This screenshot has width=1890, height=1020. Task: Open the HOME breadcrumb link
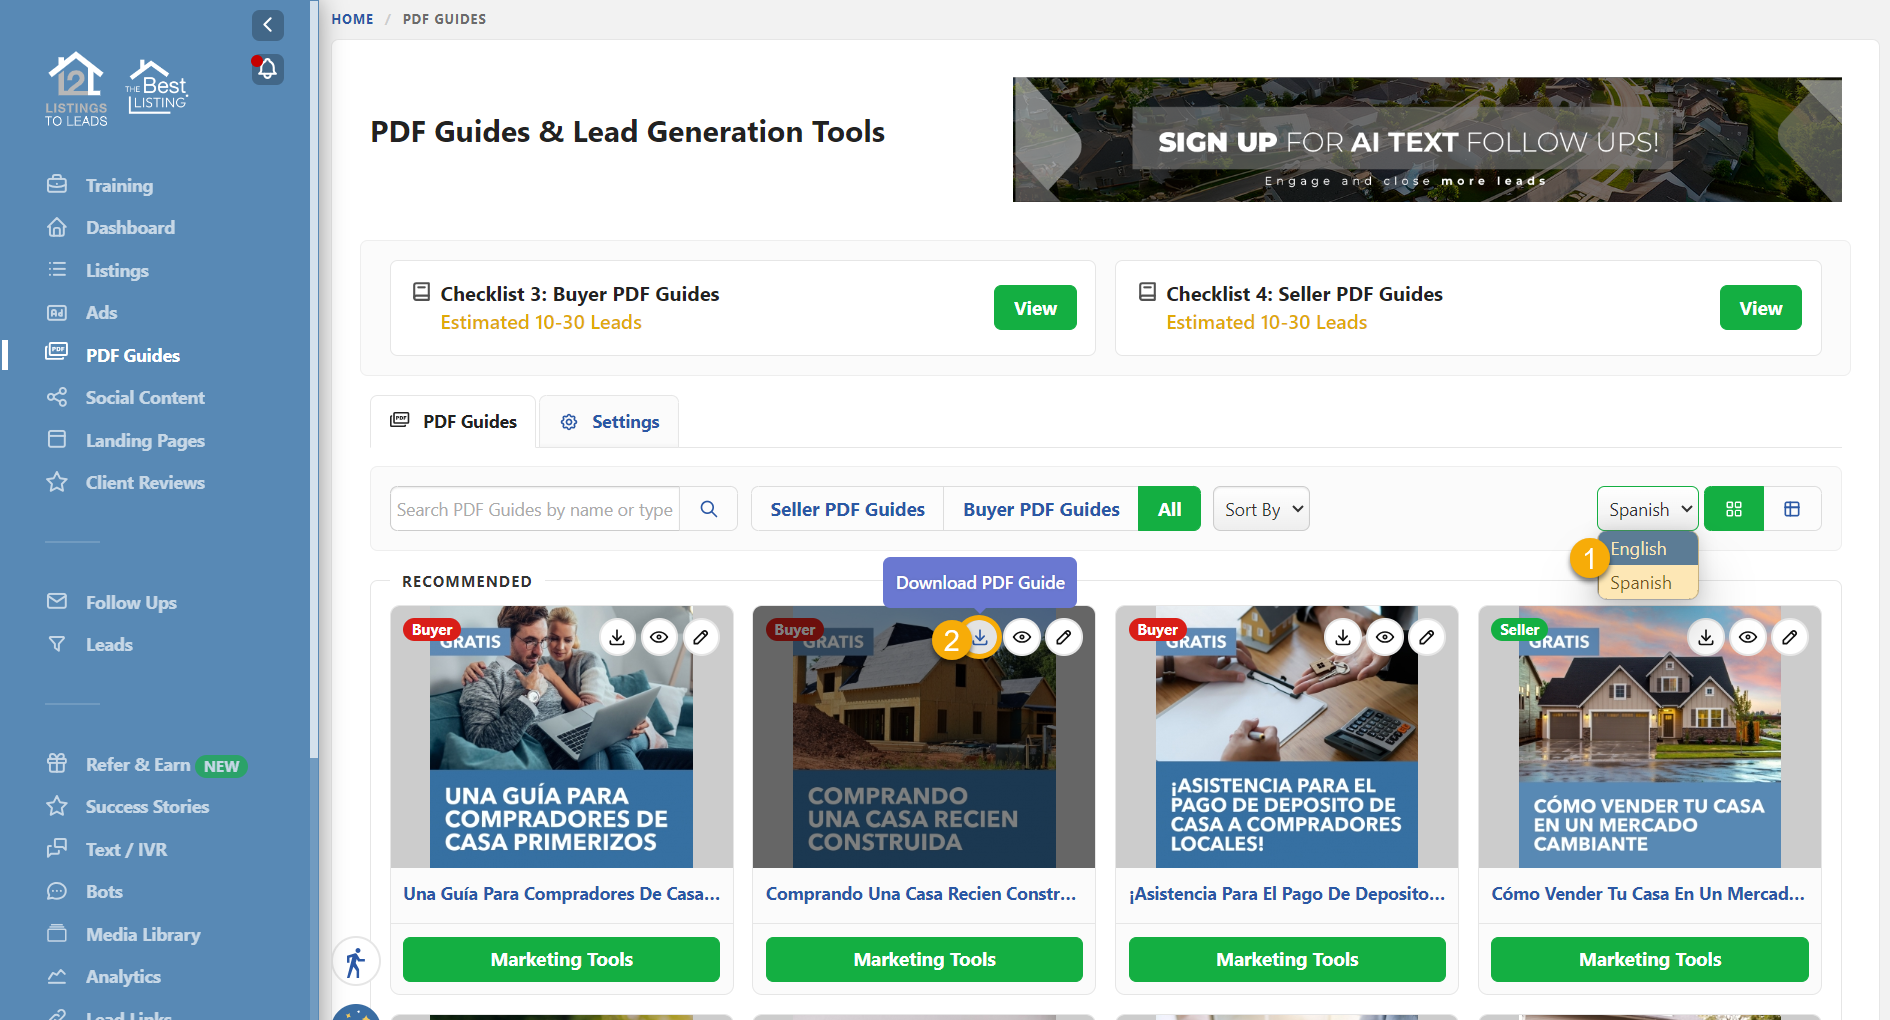pos(352,18)
